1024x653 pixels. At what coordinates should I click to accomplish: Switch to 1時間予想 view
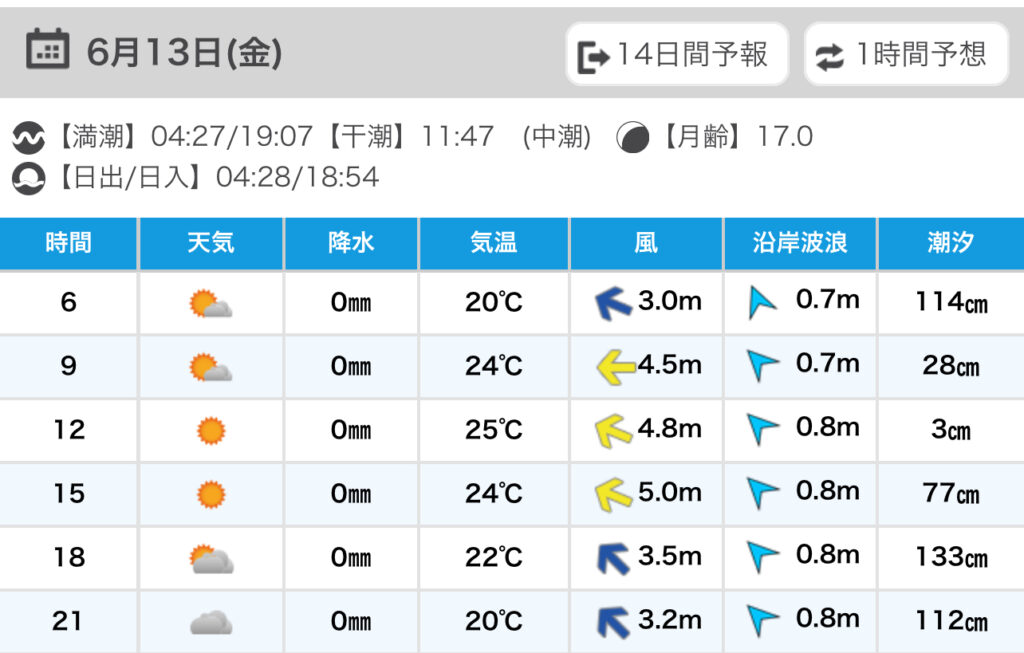coord(906,54)
